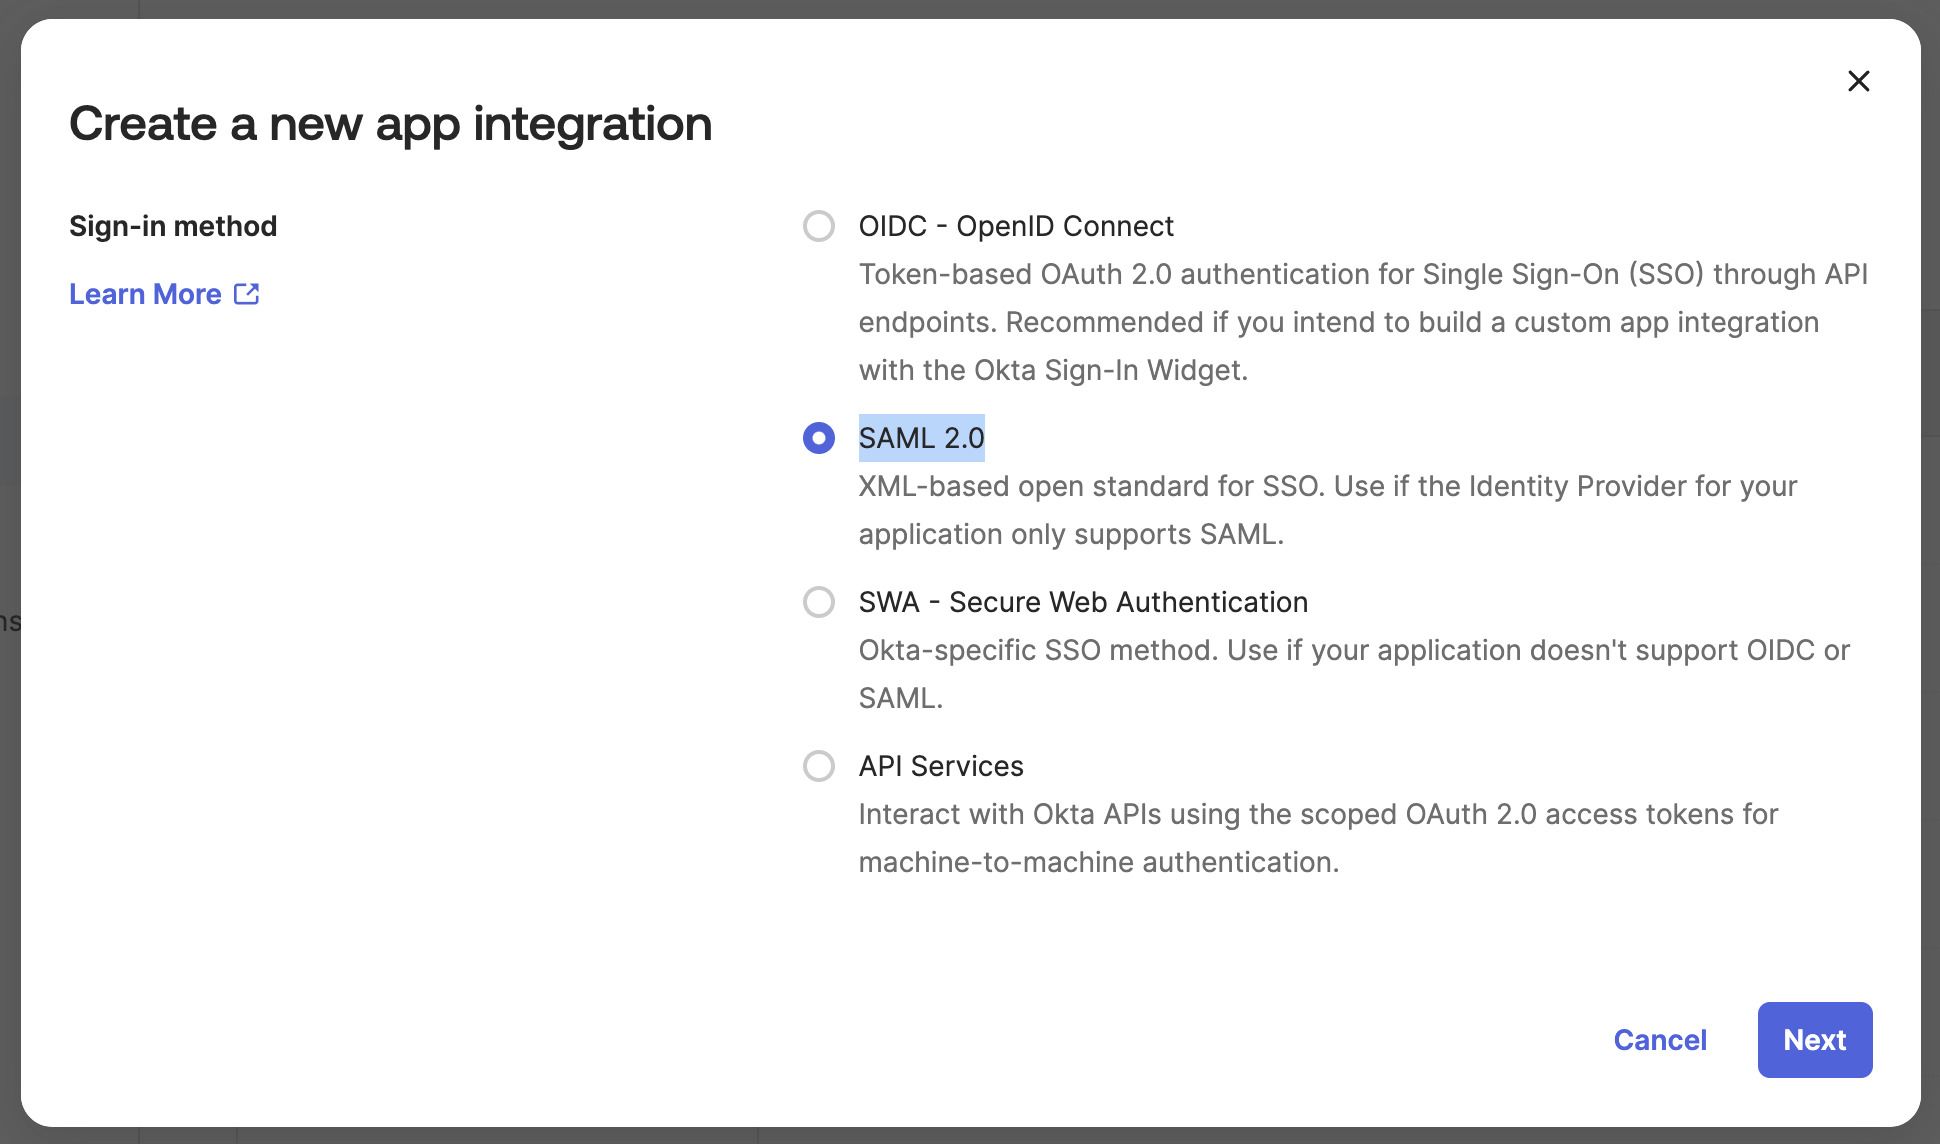Select the OIDC - OpenID Connect radio button

click(x=819, y=226)
